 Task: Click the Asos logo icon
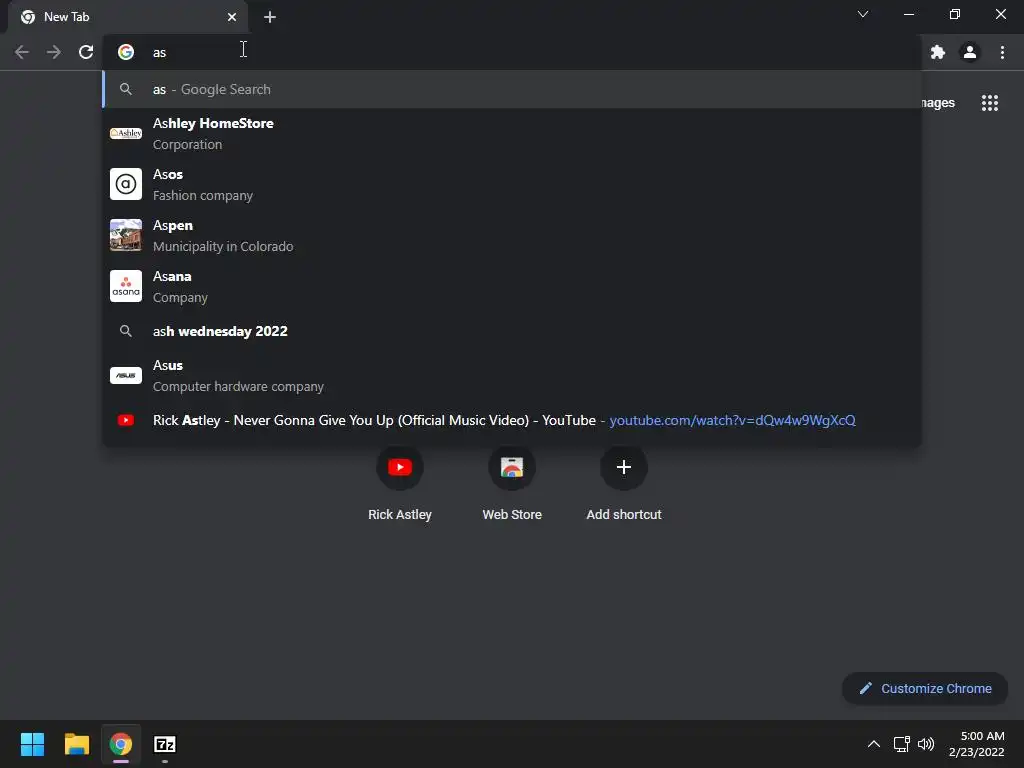pyautogui.click(x=126, y=184)
